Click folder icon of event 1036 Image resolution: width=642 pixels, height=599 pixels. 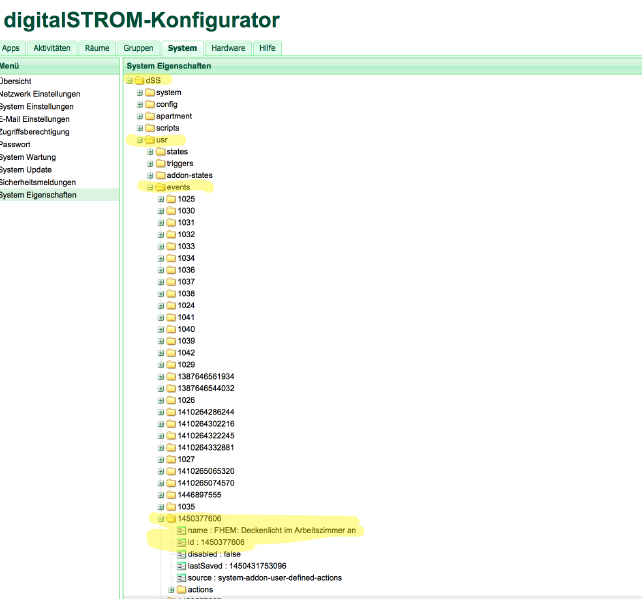[171, 270]
